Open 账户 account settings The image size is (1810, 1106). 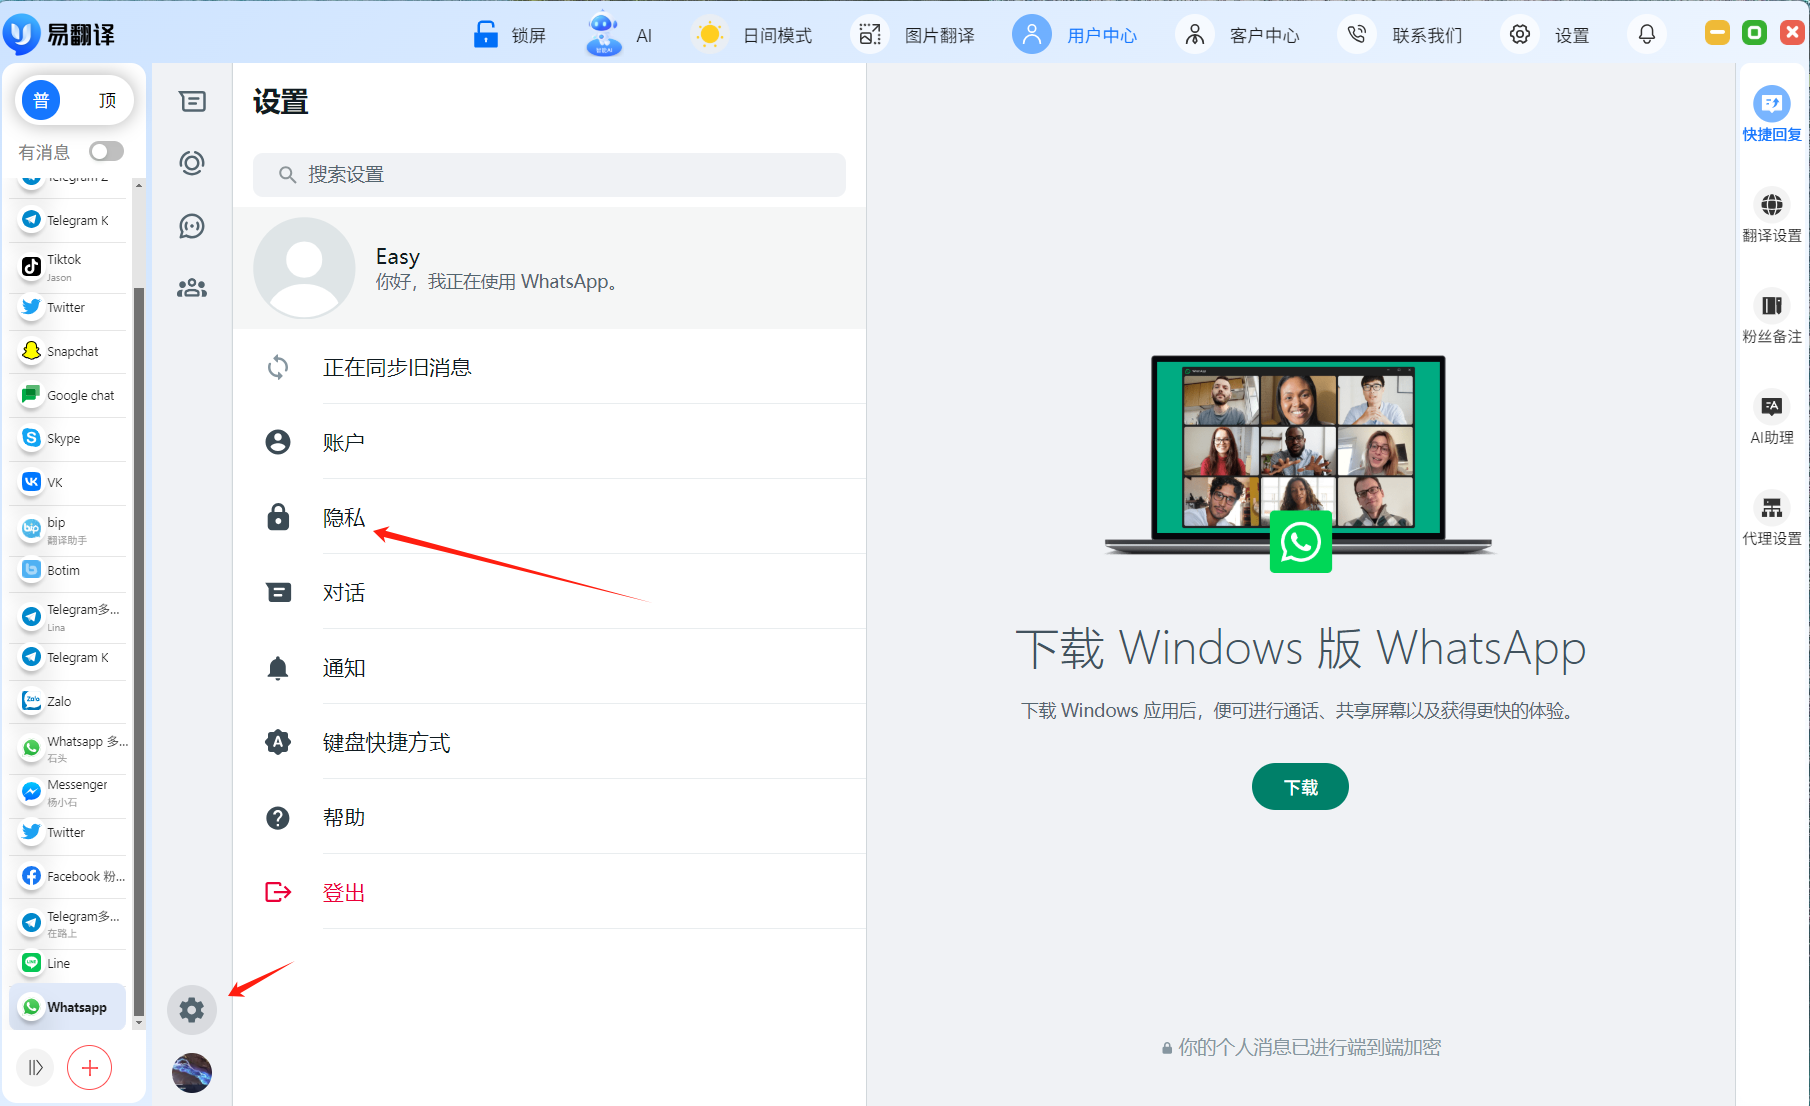tap(549, 442)
